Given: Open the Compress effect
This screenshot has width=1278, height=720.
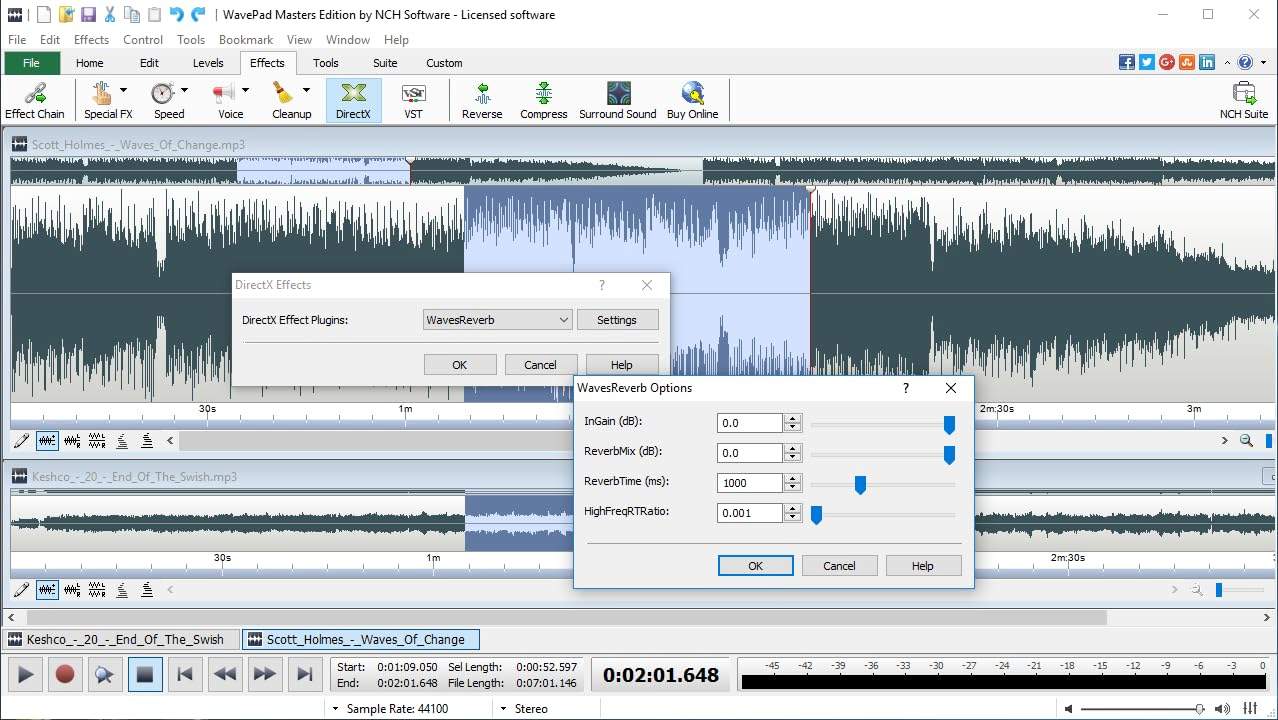Looking at the screenshot, I should pyautogui.click(x=543, y=100).
